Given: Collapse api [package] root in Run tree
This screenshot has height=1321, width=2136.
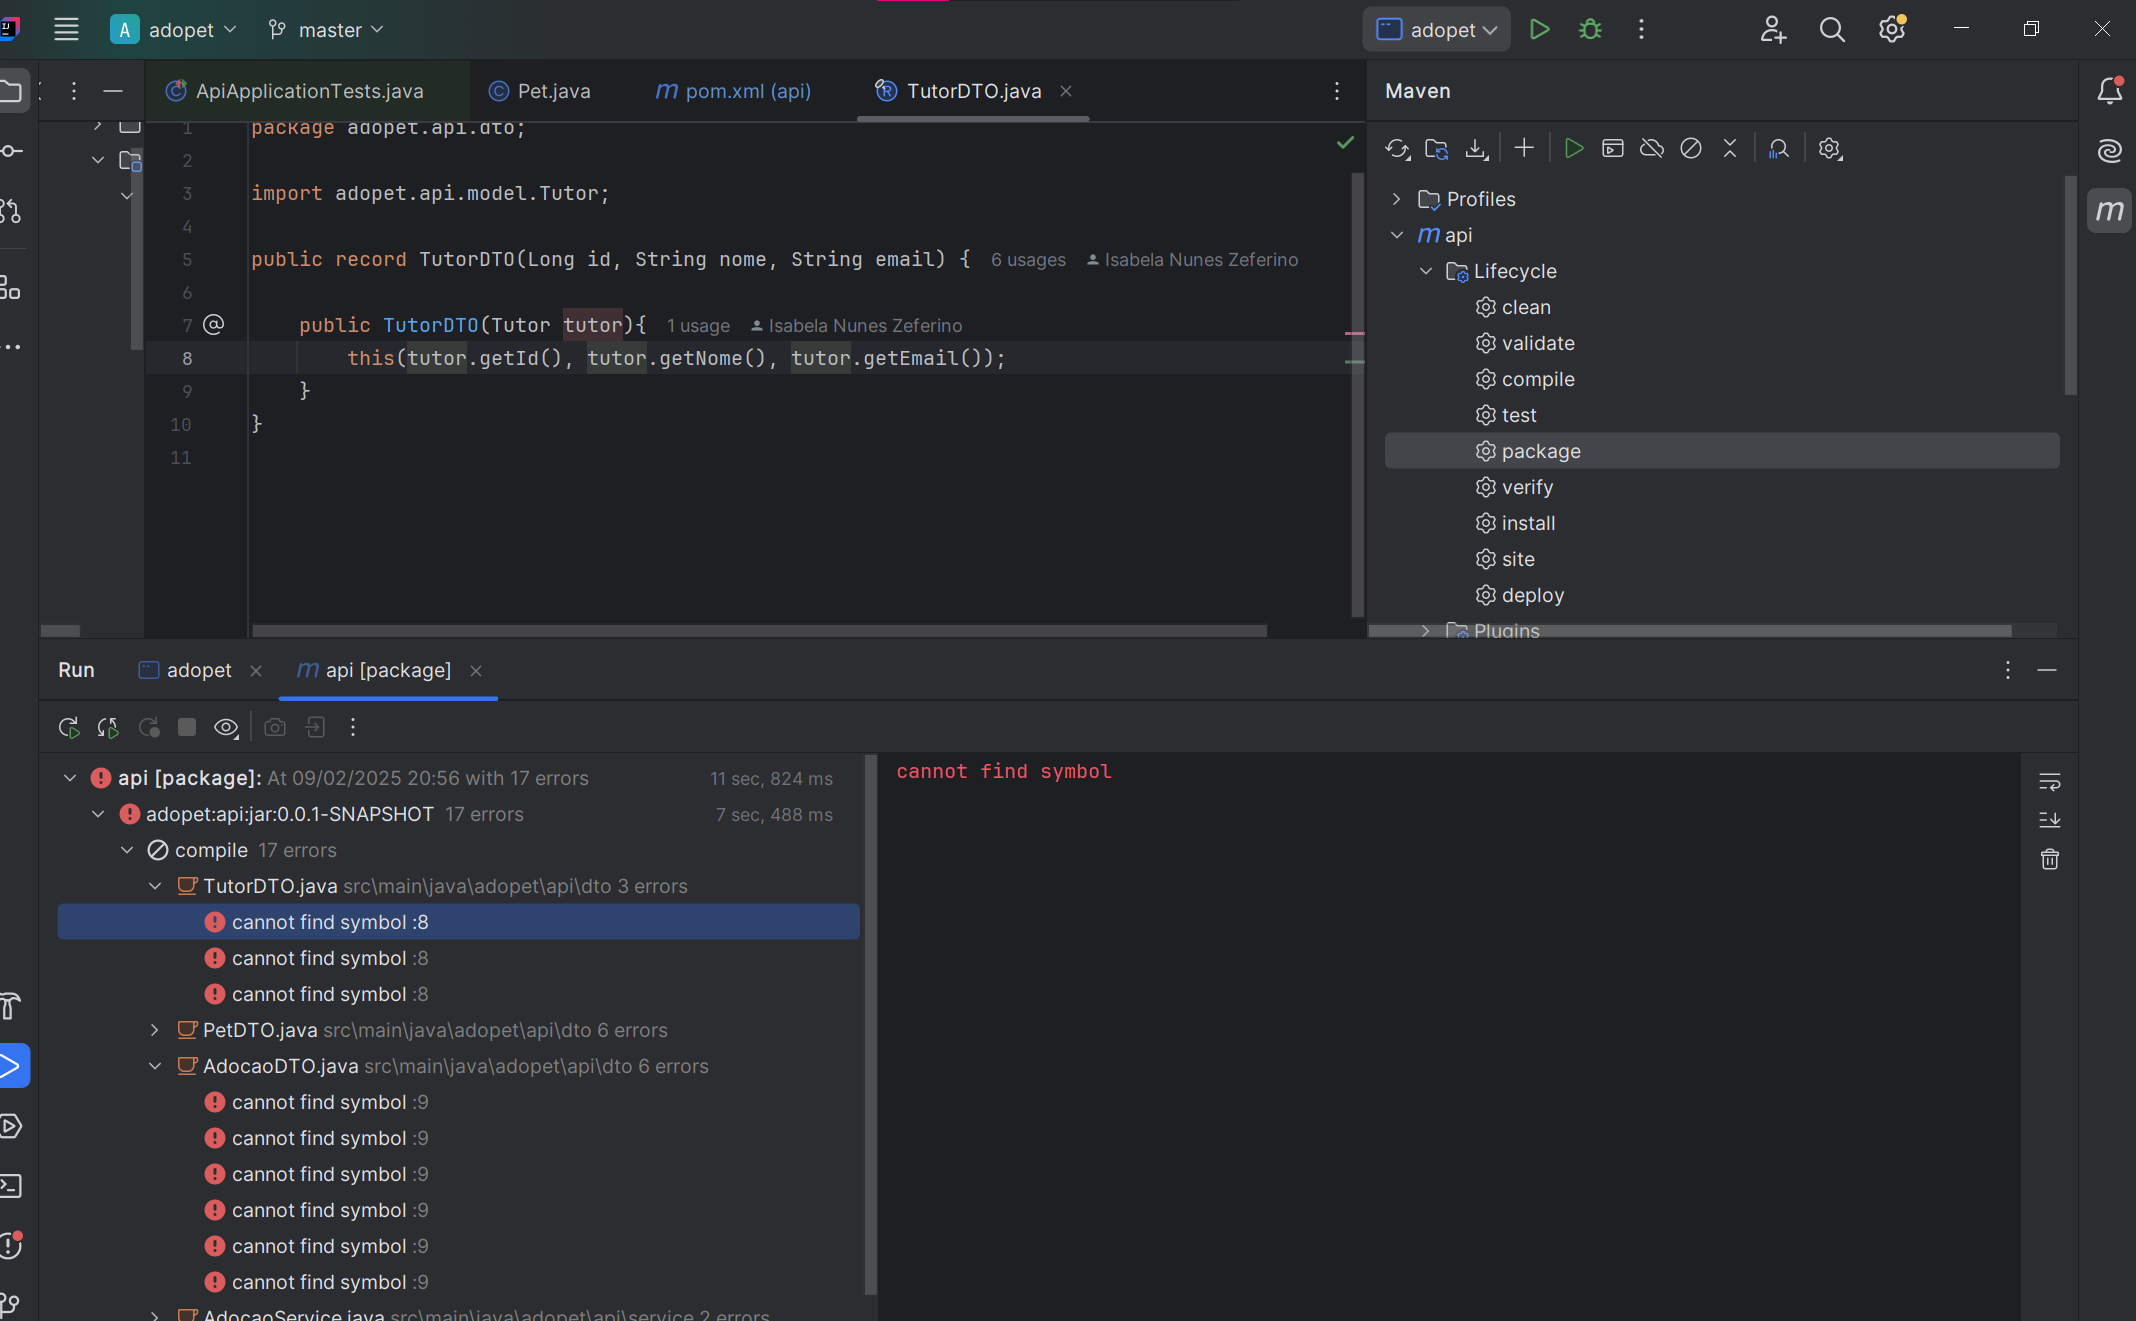Looking at the screenshot, I should [70, 778].
